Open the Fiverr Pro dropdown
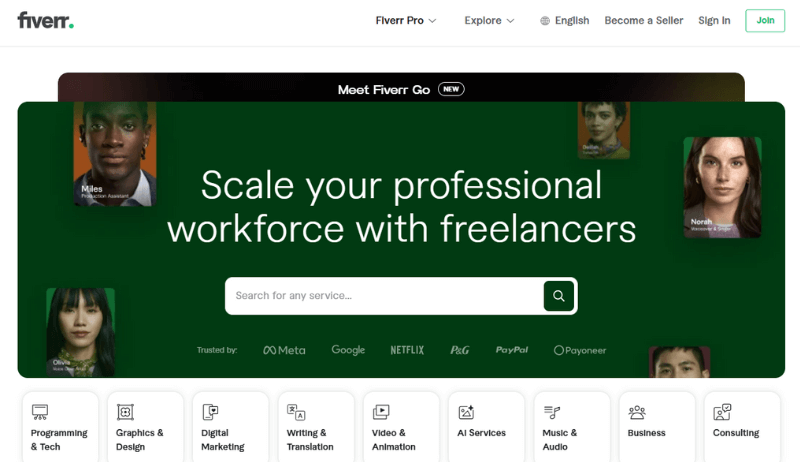This screenshot has height=462, width=800. click(406, 20)
